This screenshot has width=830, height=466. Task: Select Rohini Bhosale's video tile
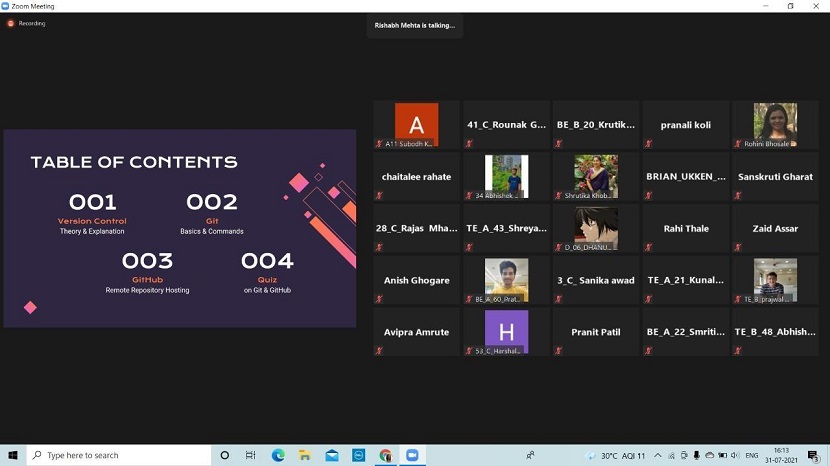775,125
